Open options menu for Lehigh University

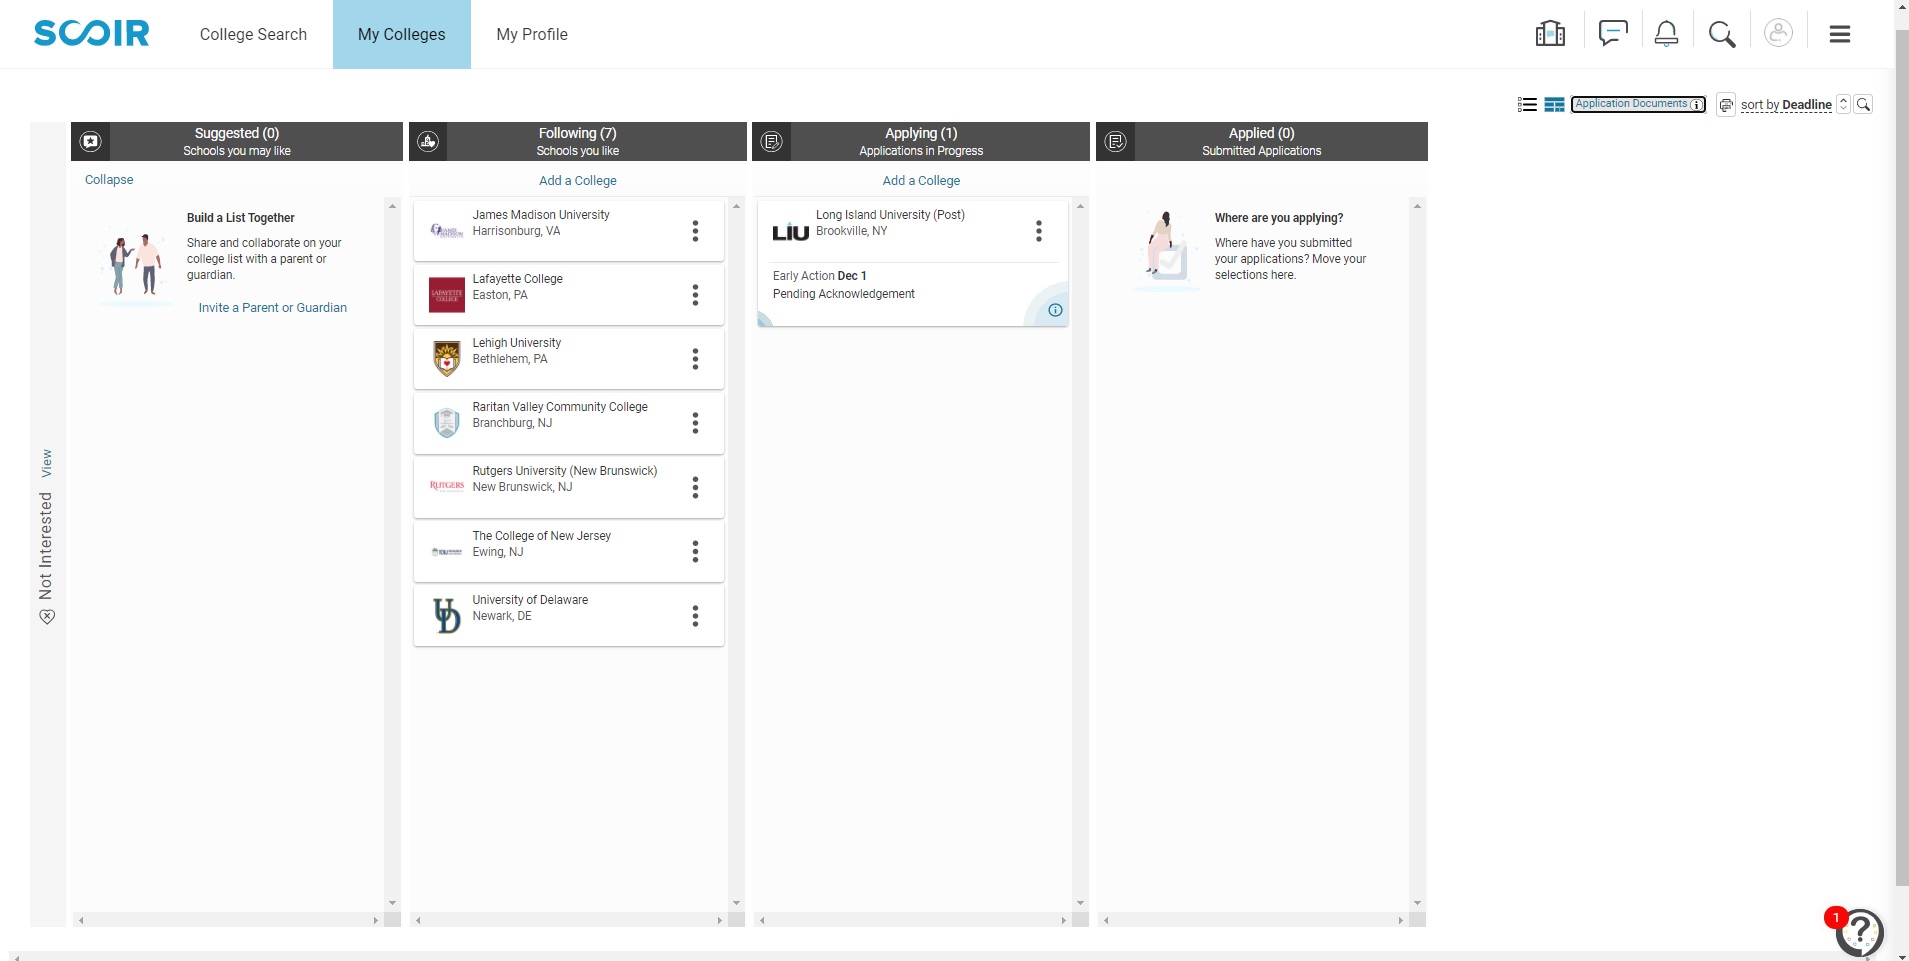tap(695, 359)
